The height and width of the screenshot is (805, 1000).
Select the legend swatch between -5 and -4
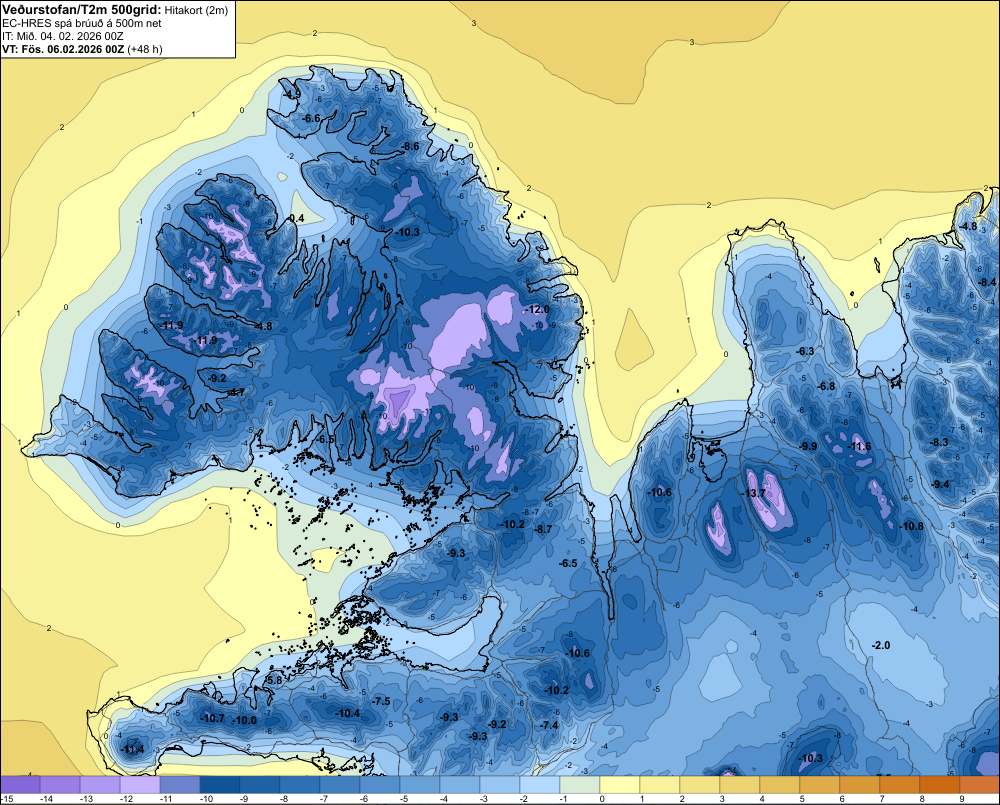(420, 785)
